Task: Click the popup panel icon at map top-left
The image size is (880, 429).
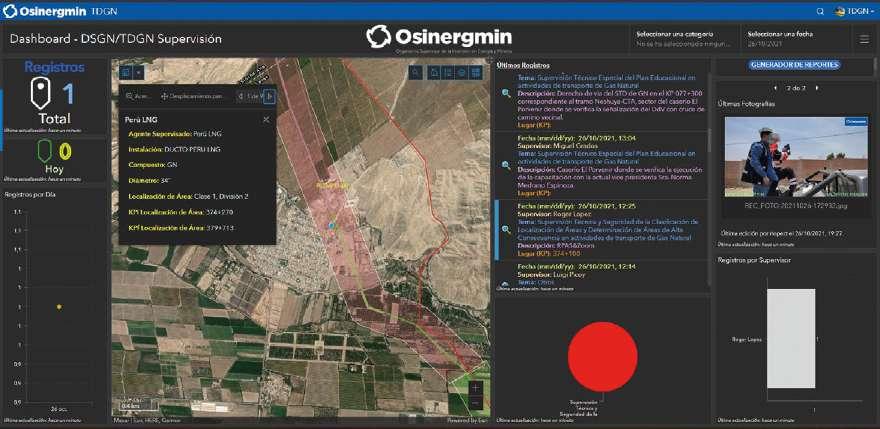Action: tap(126, 72)
